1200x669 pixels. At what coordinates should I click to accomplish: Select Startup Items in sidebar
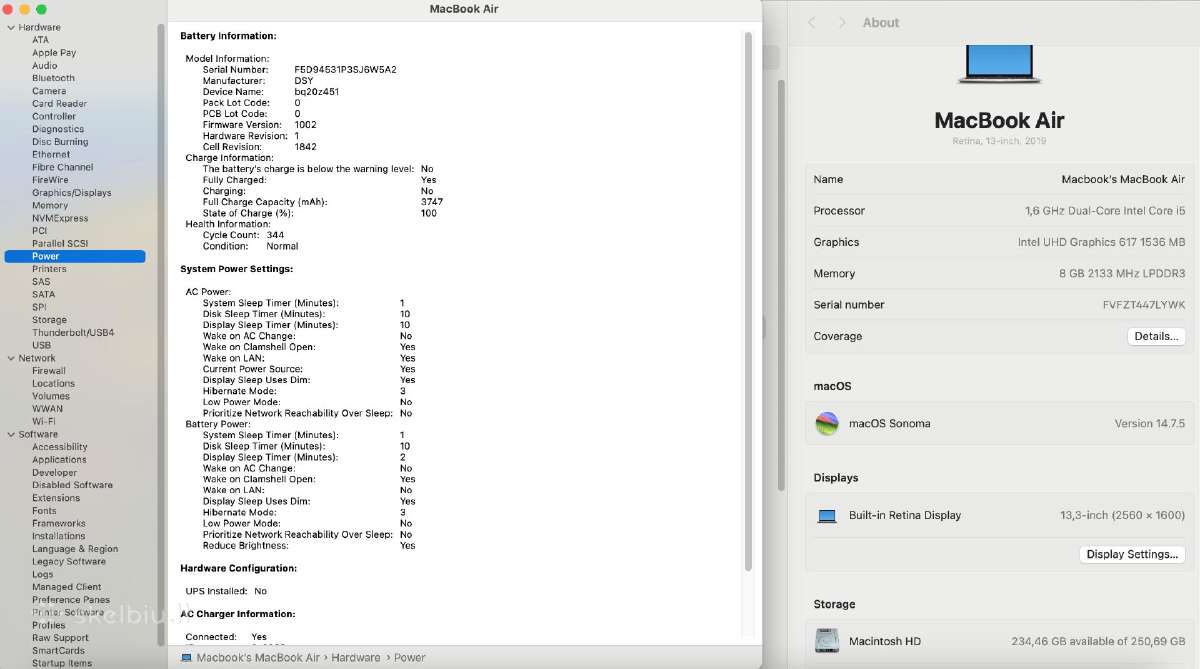[61, 663]
